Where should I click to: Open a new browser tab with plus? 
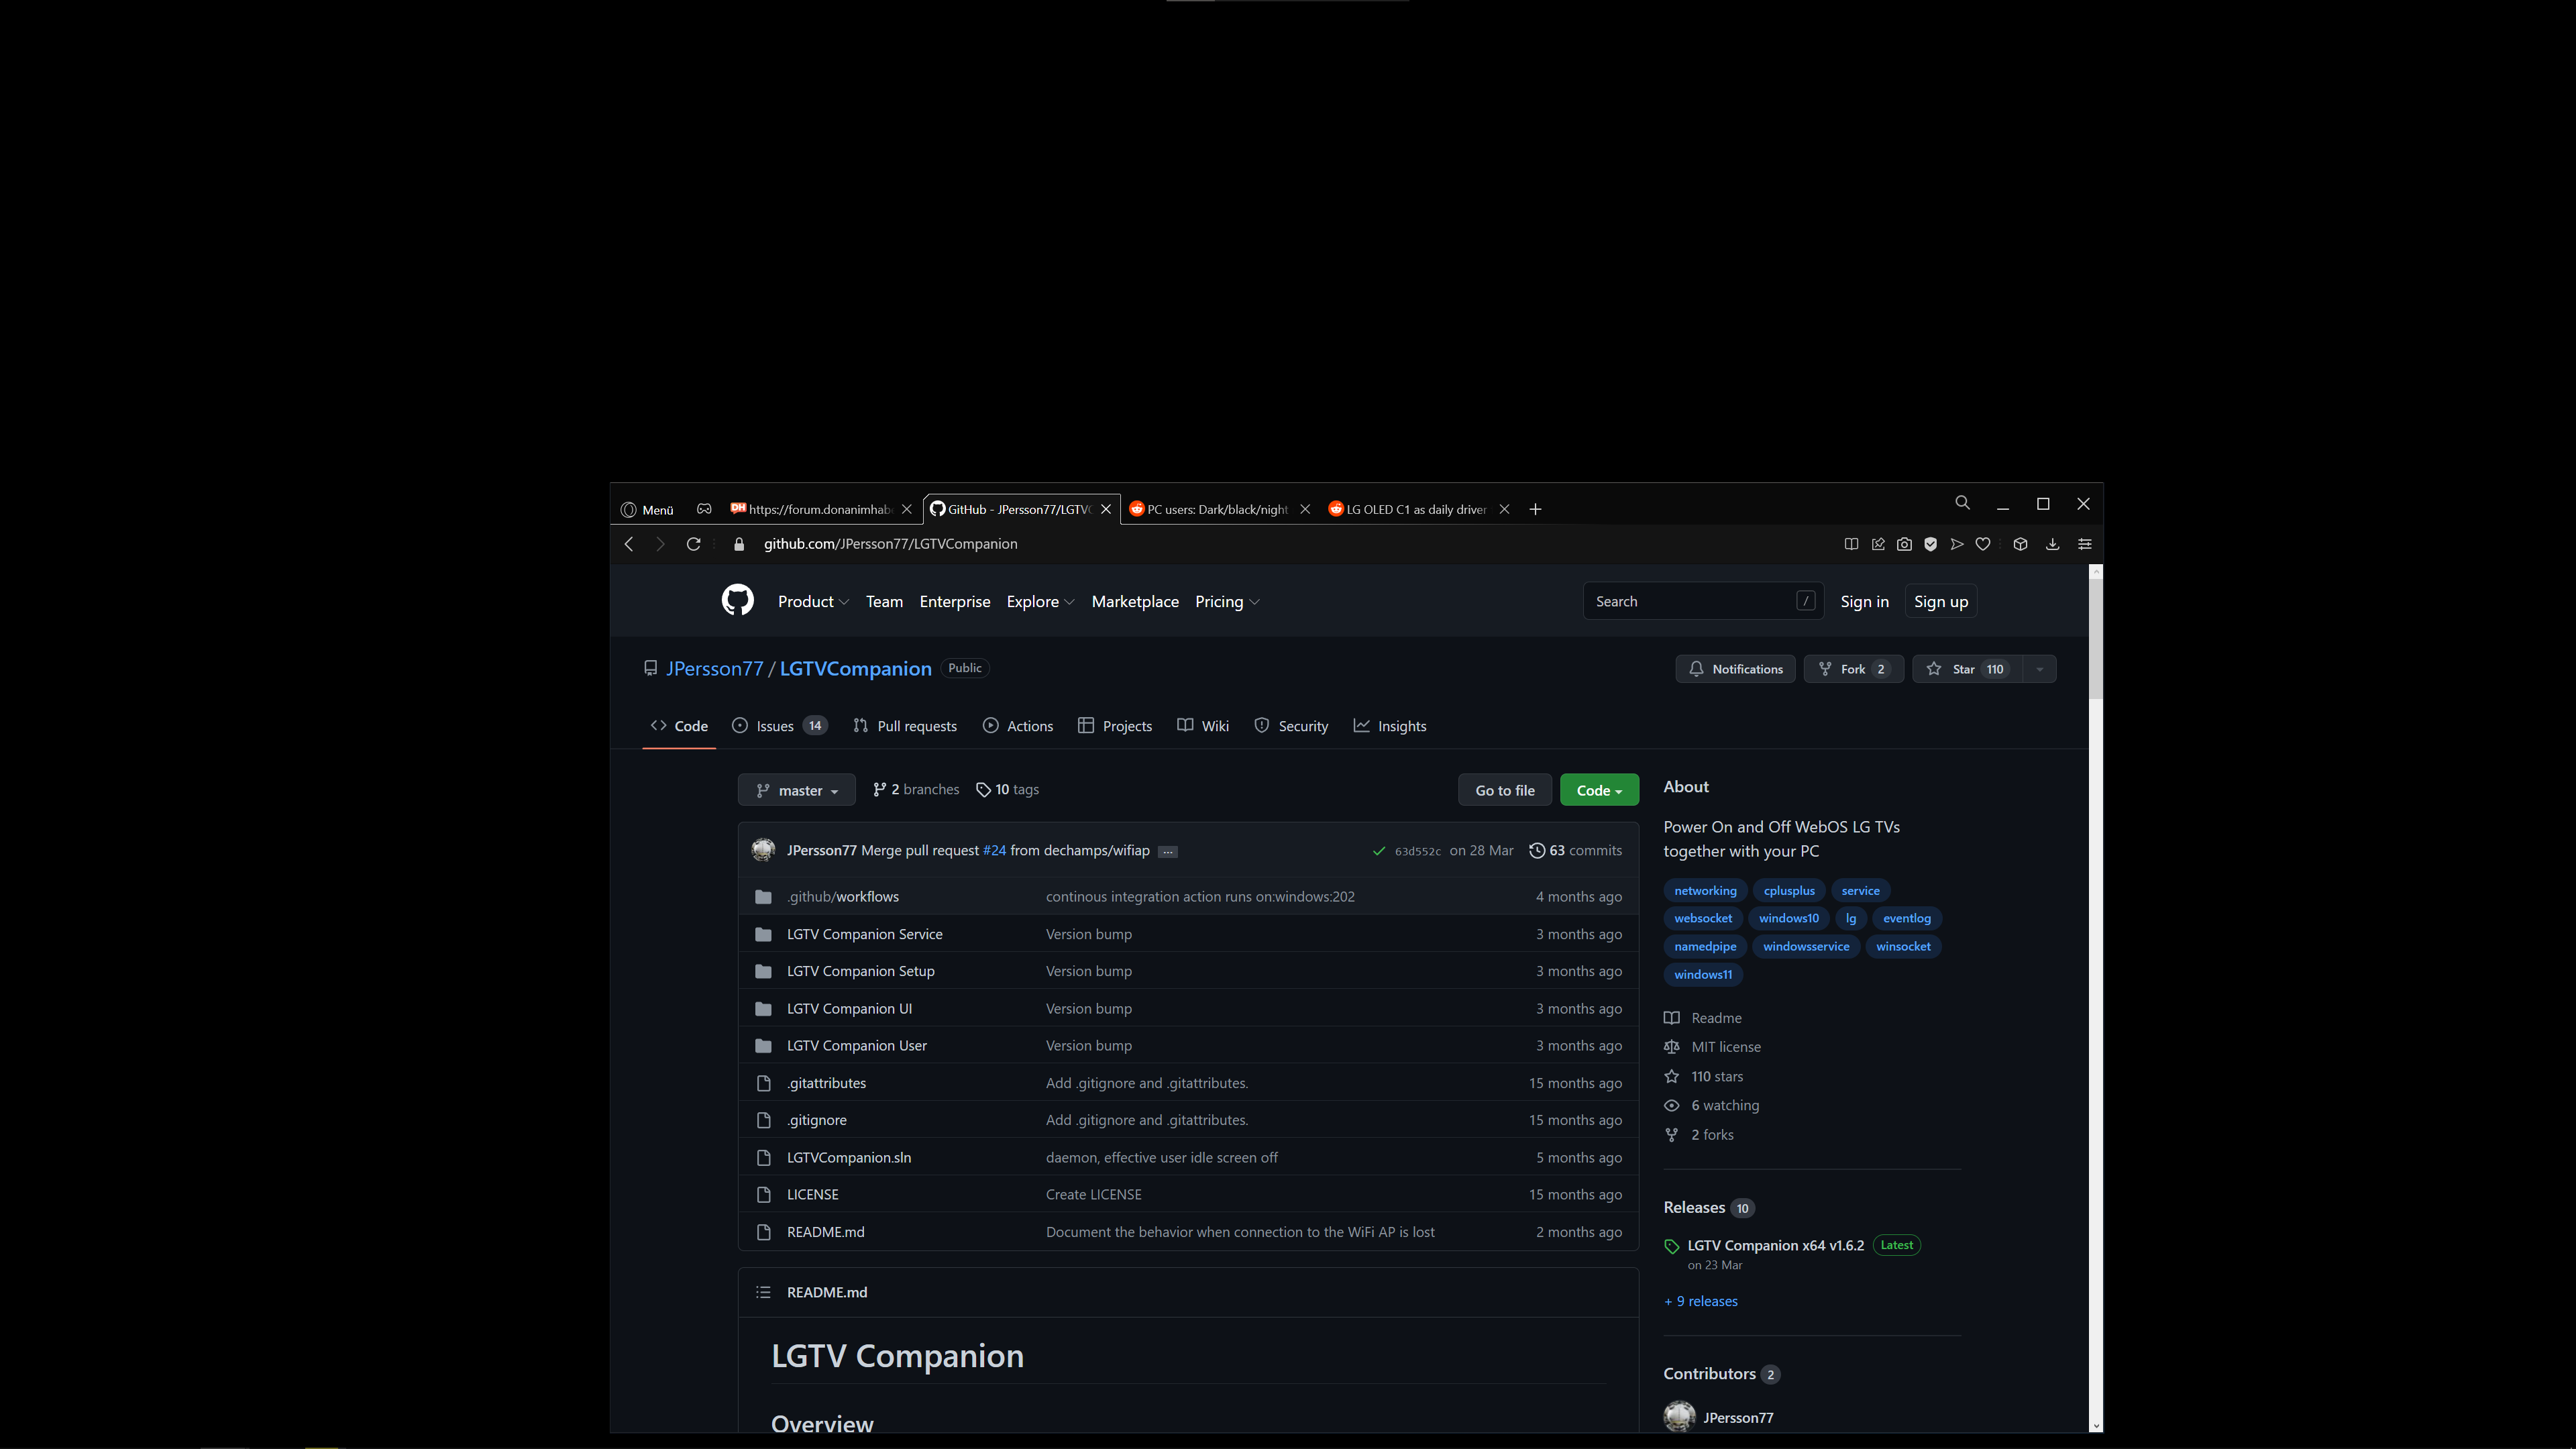[x=1535, y=510]
